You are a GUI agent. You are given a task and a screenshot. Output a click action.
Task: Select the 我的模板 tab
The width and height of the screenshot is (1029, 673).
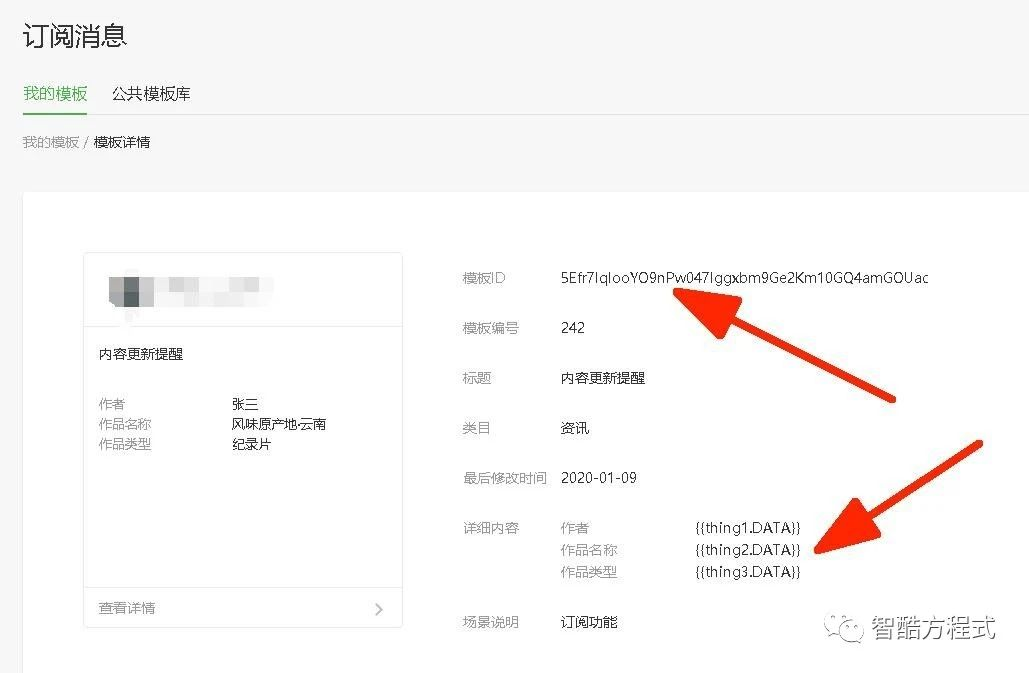54,93
